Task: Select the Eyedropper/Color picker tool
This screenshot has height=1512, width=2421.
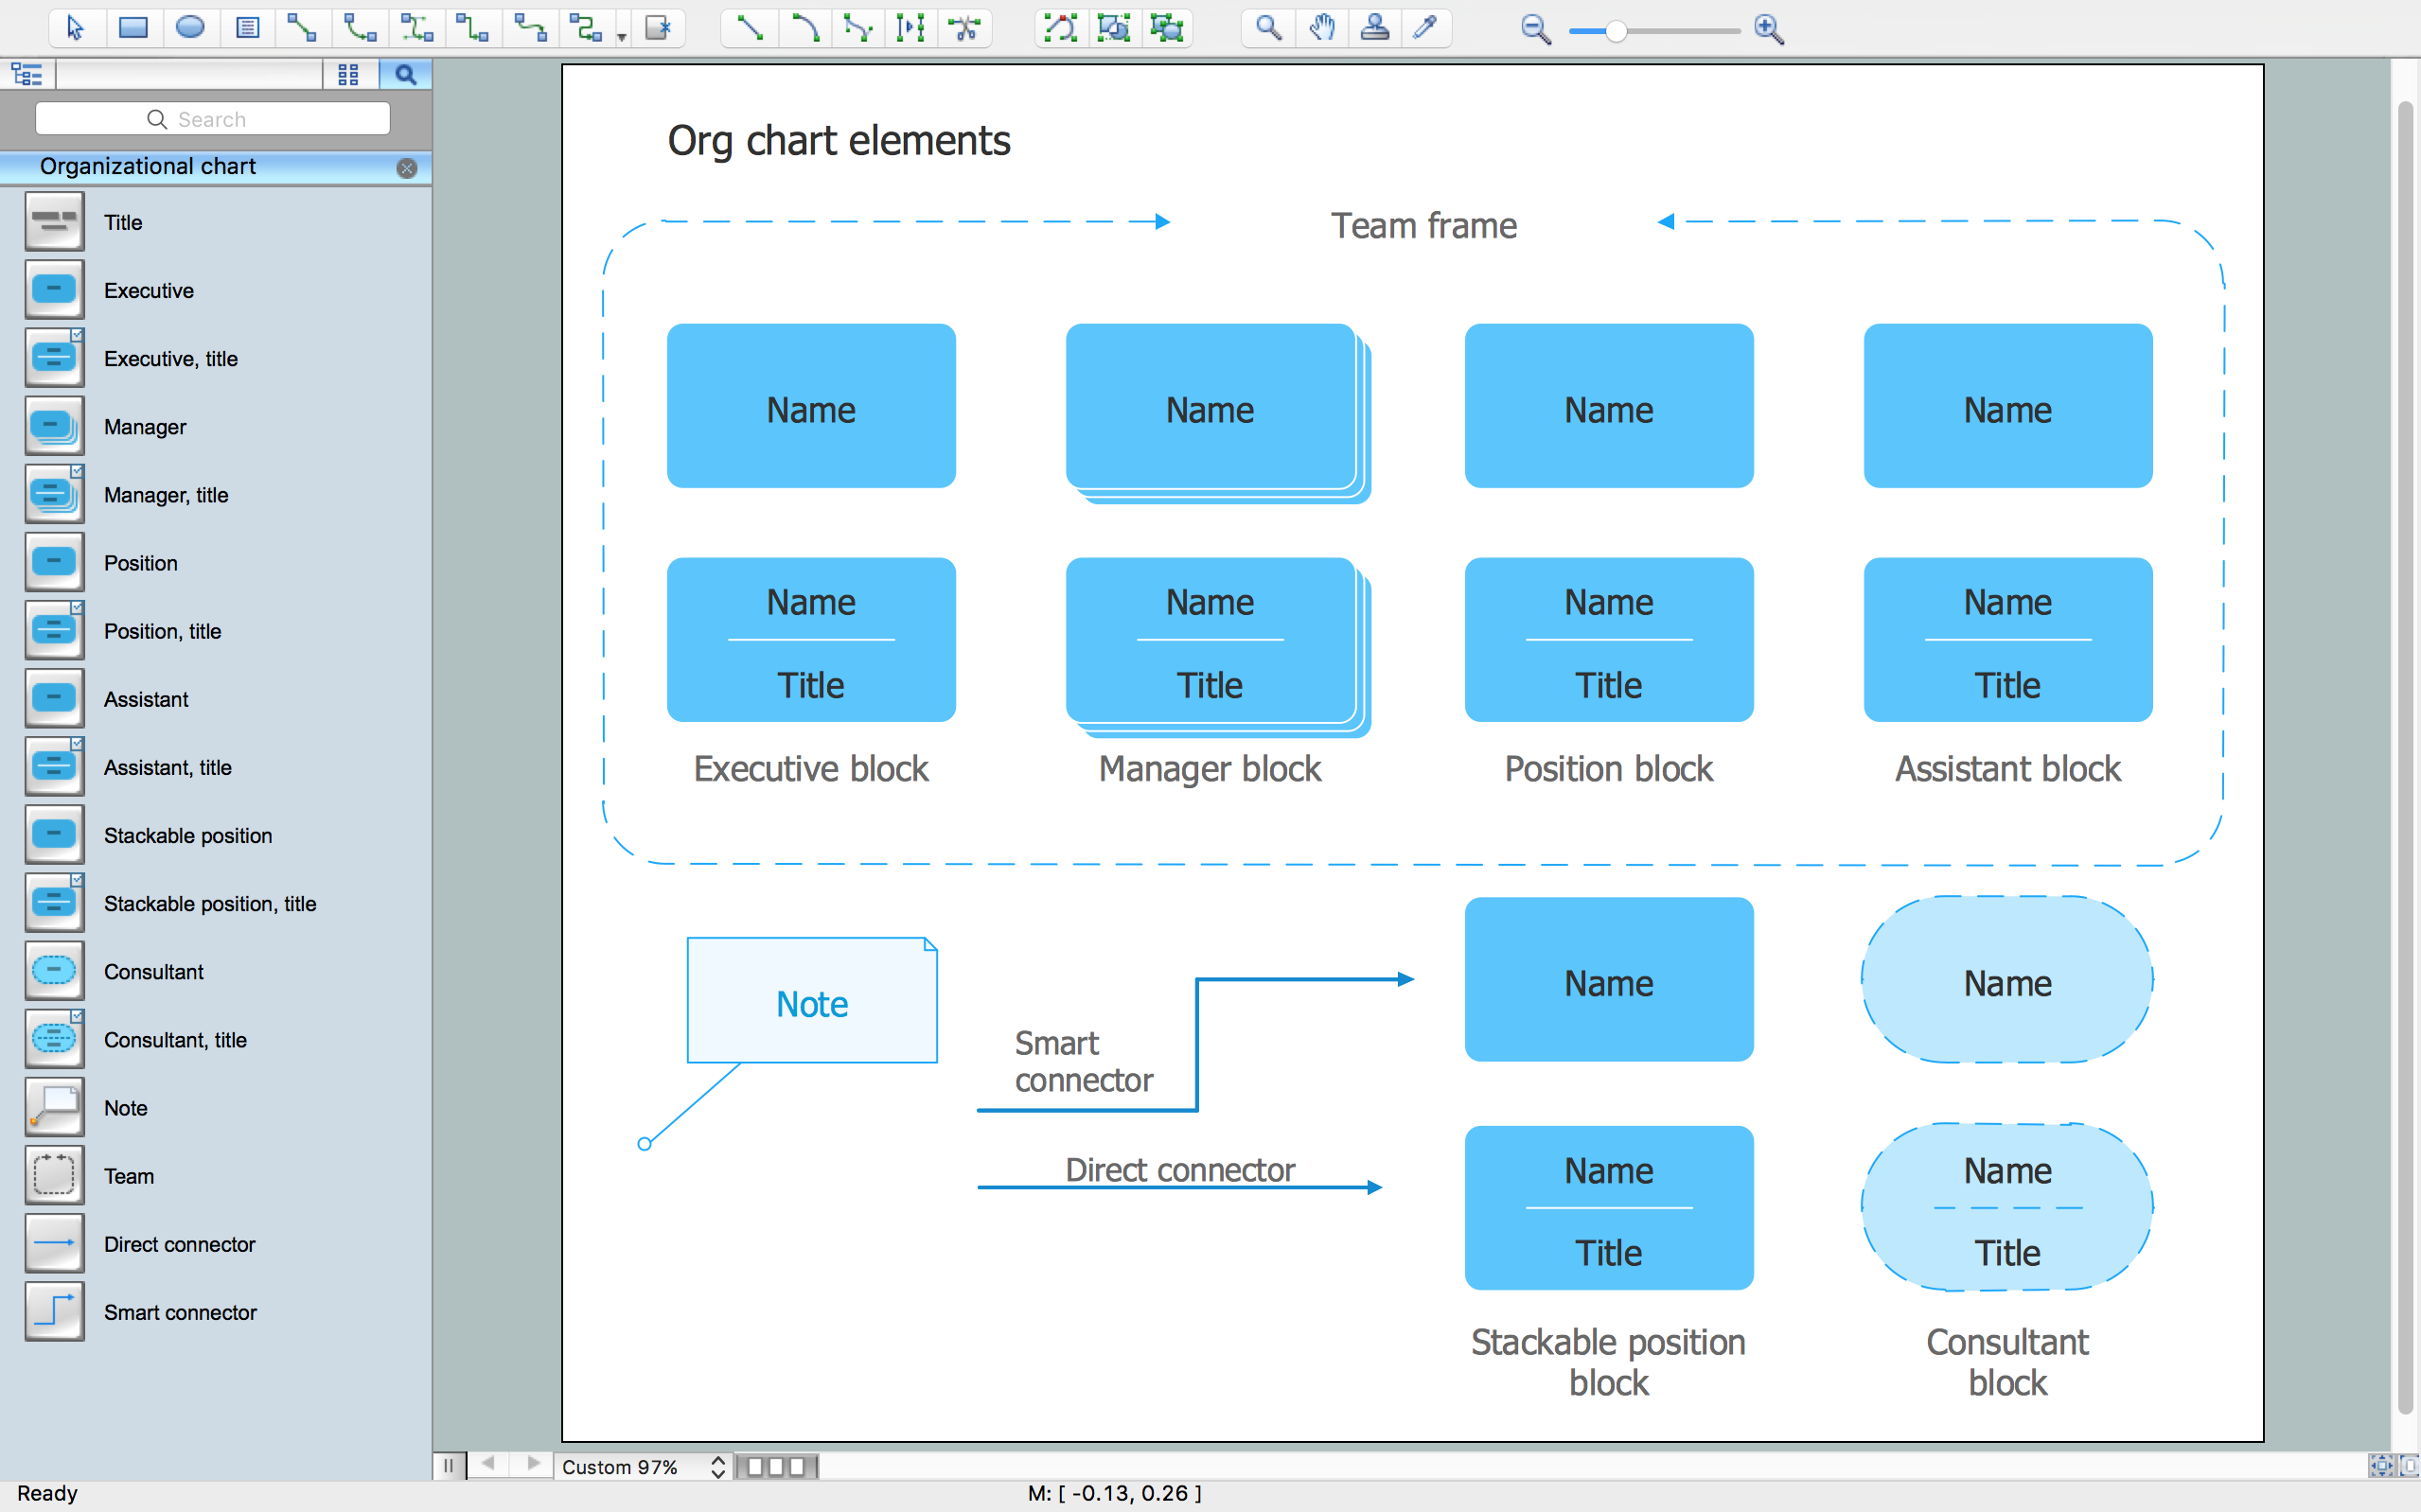Action: (x=1426, y=29)
